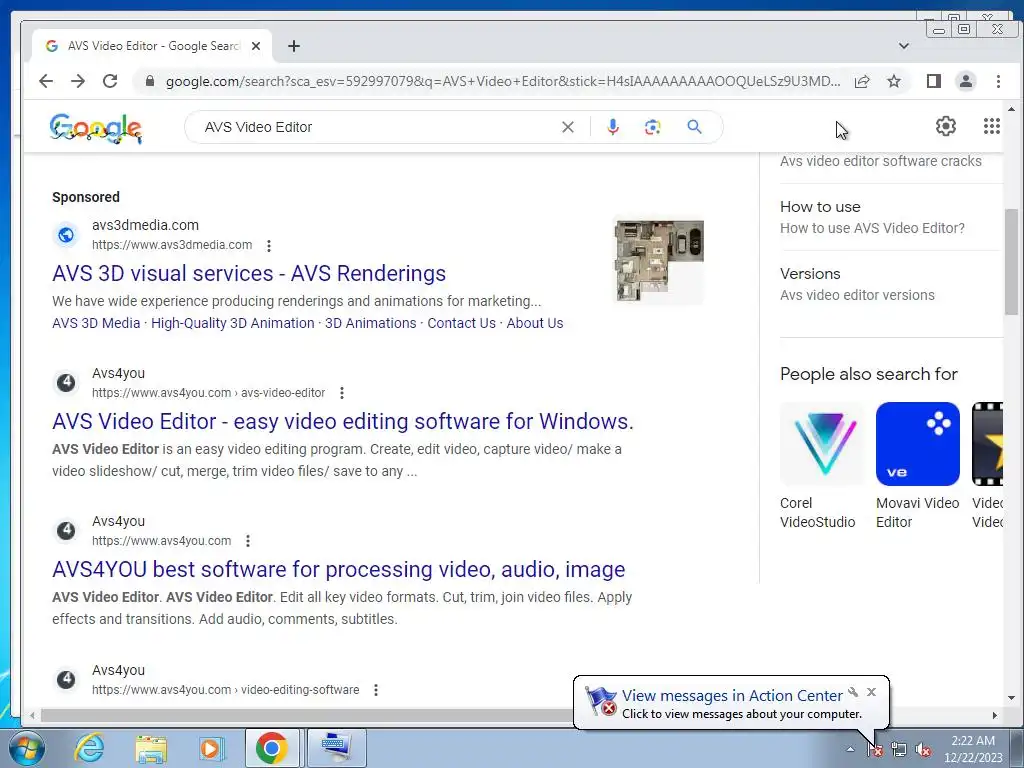Image resolution: width=1024 pixels, height=768 pixels.
Task: Open the Windows Start menu
Action: (27, 748)
